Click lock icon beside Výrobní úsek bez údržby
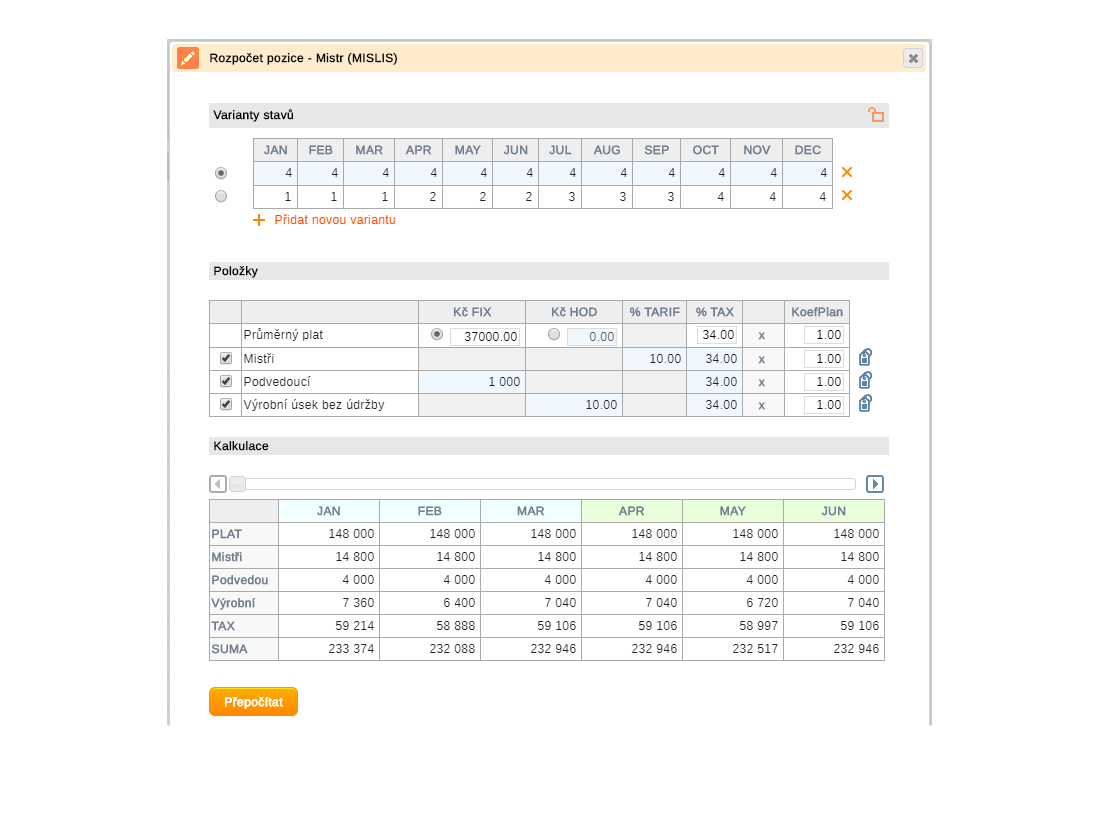 [865, 404]
